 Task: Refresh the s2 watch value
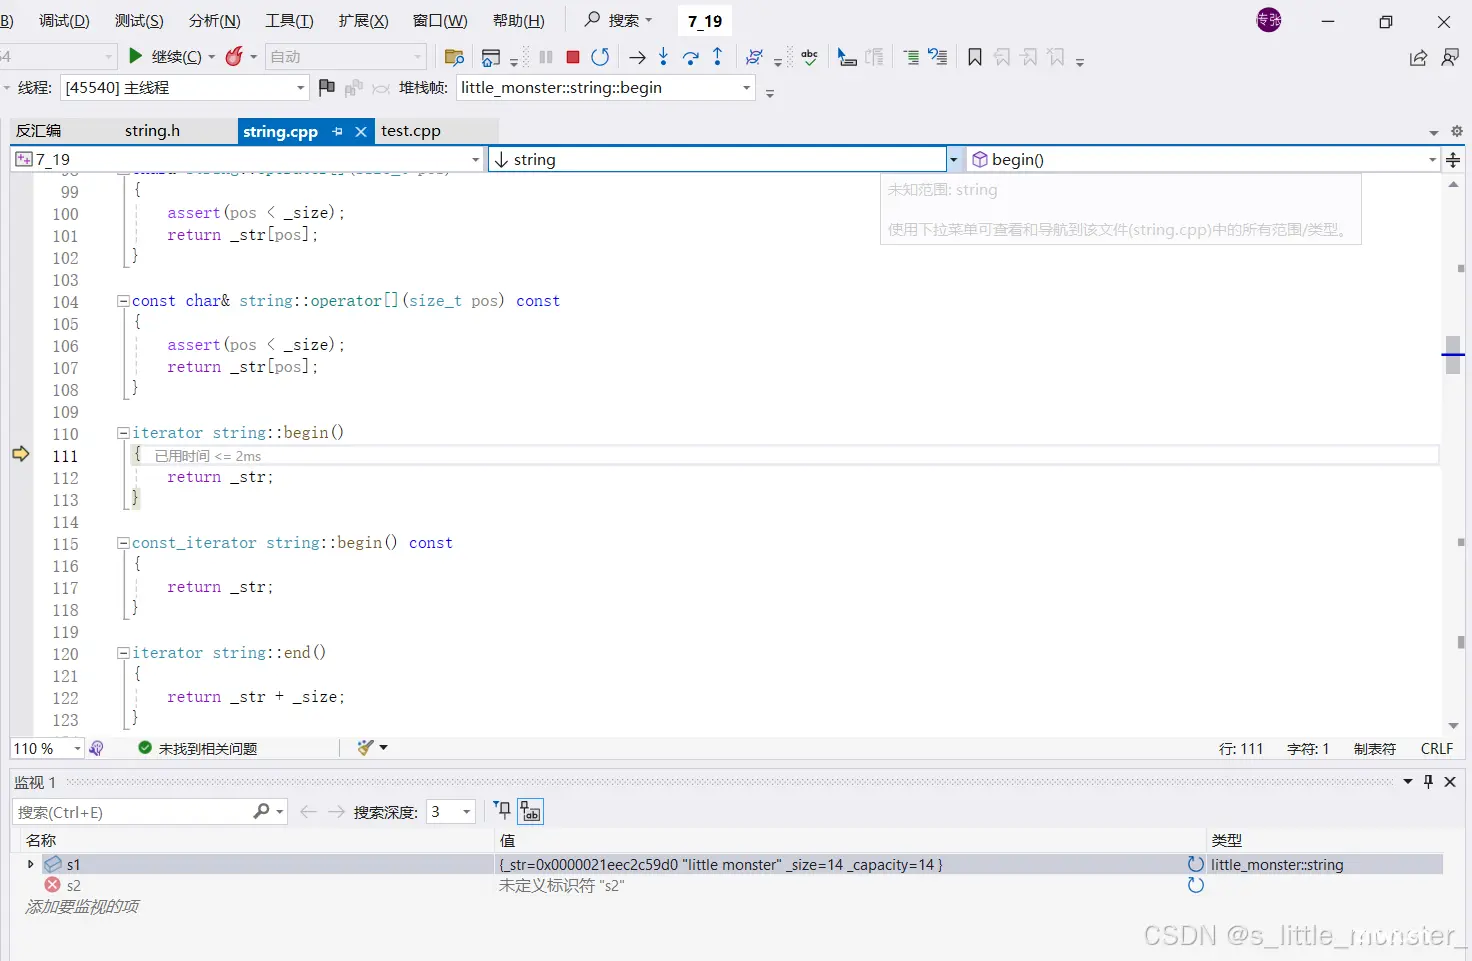click(x=1196, y=885)
